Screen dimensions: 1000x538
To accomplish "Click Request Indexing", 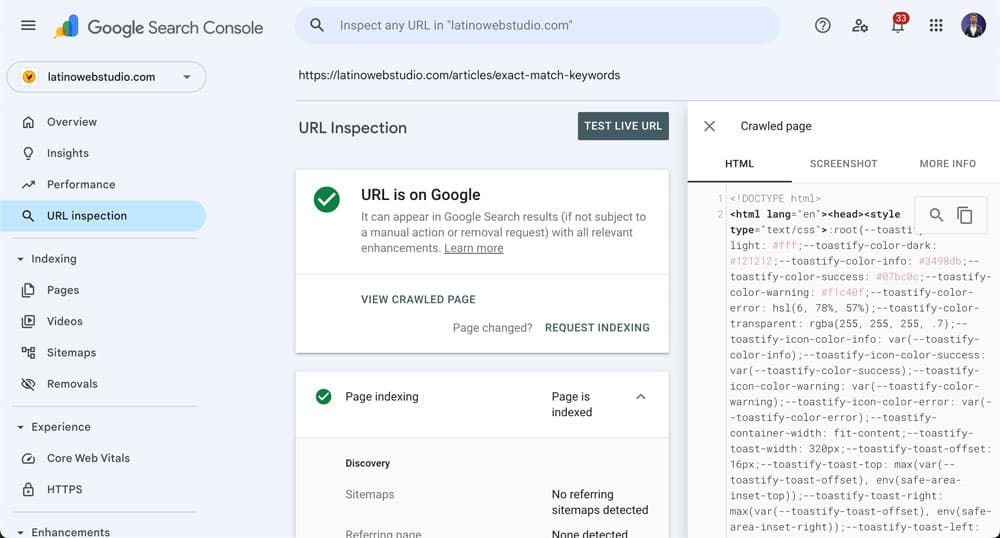I will [597, 327].
